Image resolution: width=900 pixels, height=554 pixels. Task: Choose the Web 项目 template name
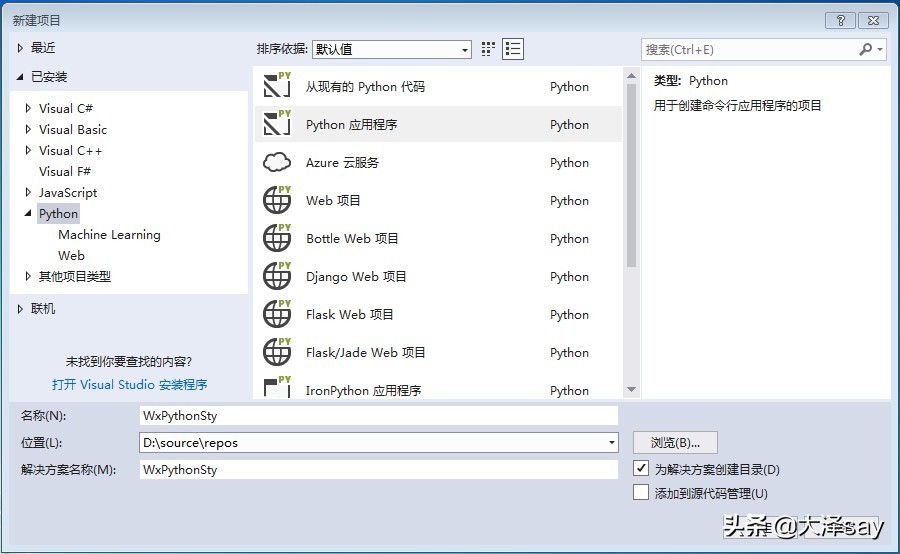333,200
